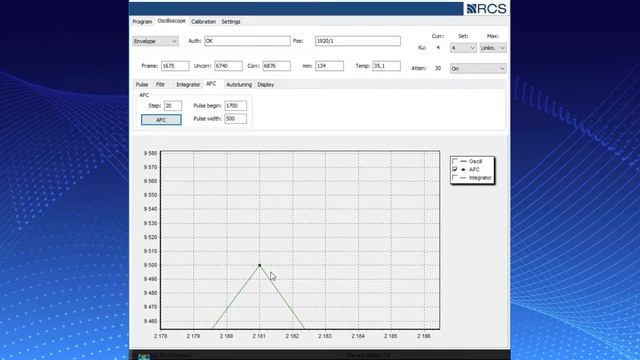The height and width of the screenshot is (360, 640).
Task: Open the Autotuning sub-tab
Action: (239, 84)
